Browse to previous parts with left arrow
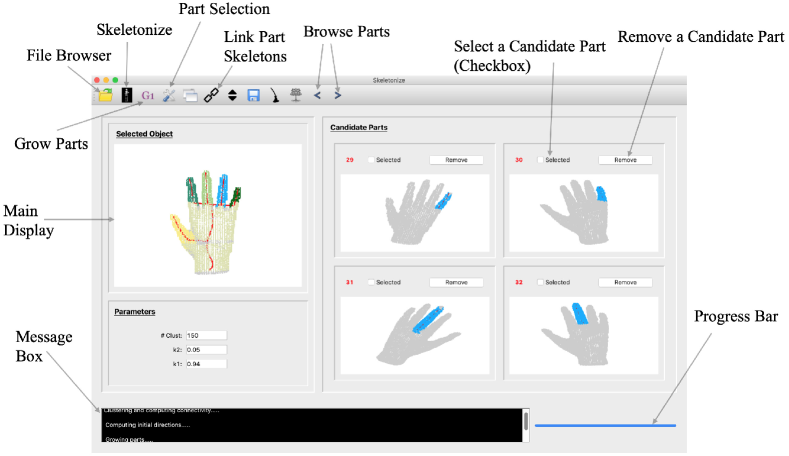Viewport: 789px width, 456px height. (x=318, y=96)
